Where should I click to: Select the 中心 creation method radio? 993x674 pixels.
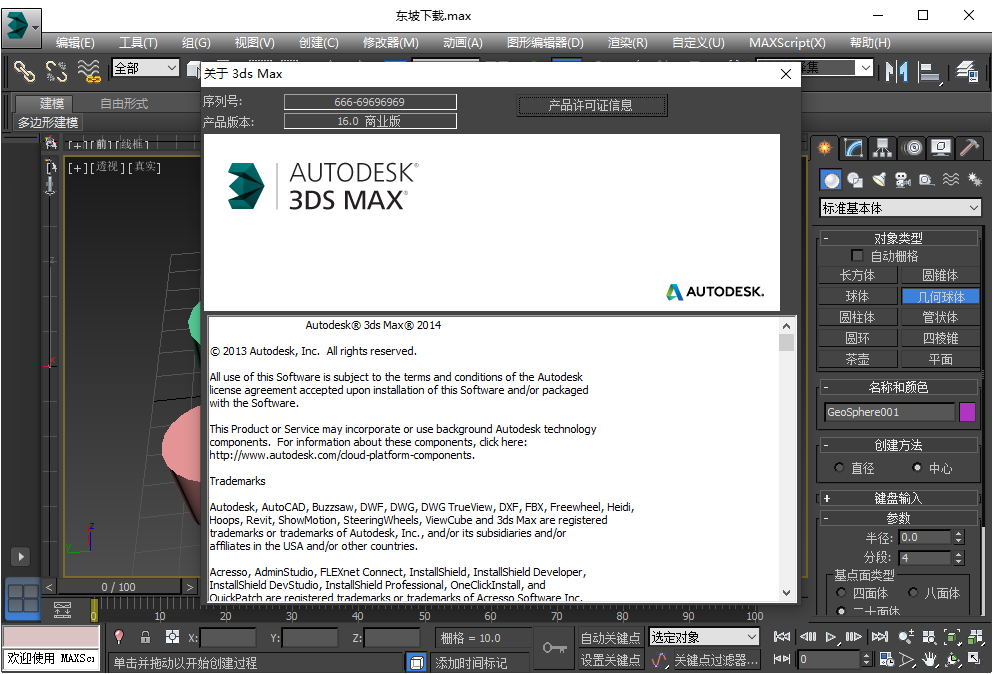point(916,467)
